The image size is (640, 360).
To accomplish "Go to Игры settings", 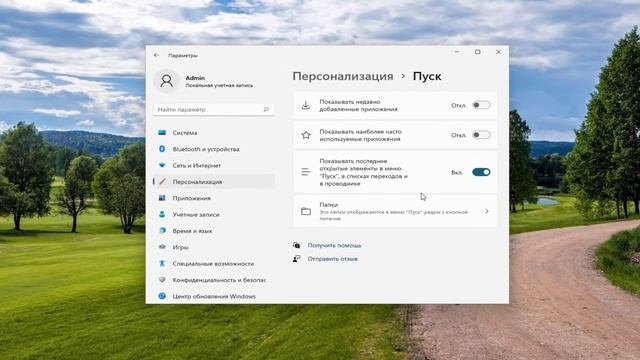I will (x=214, y=247).
